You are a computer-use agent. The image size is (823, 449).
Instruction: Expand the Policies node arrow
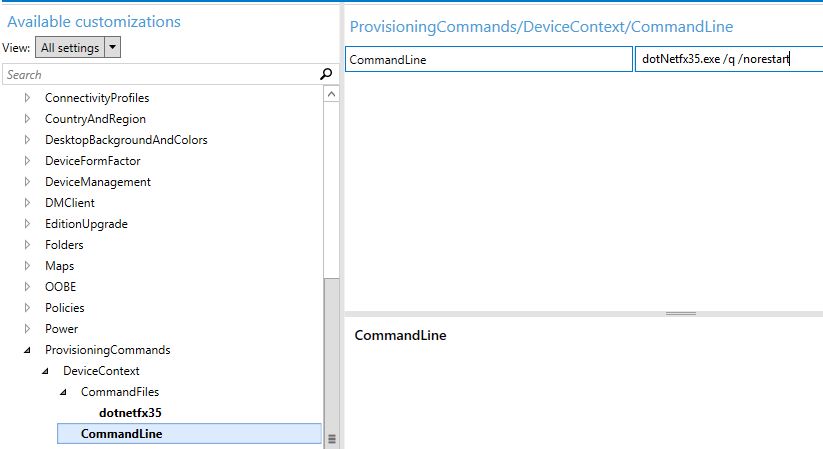click(x=27, y=308)
